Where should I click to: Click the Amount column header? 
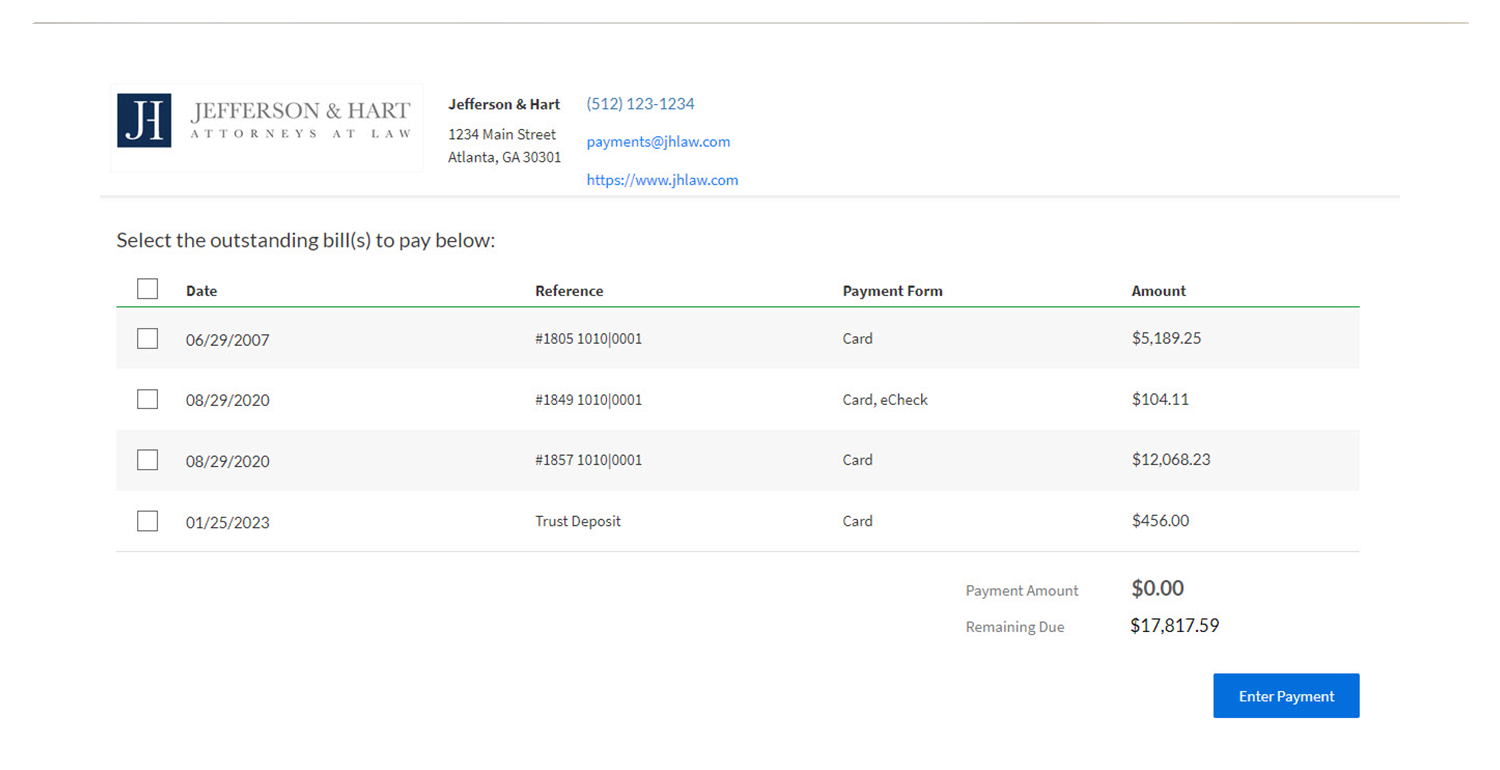pos(1158,291)
